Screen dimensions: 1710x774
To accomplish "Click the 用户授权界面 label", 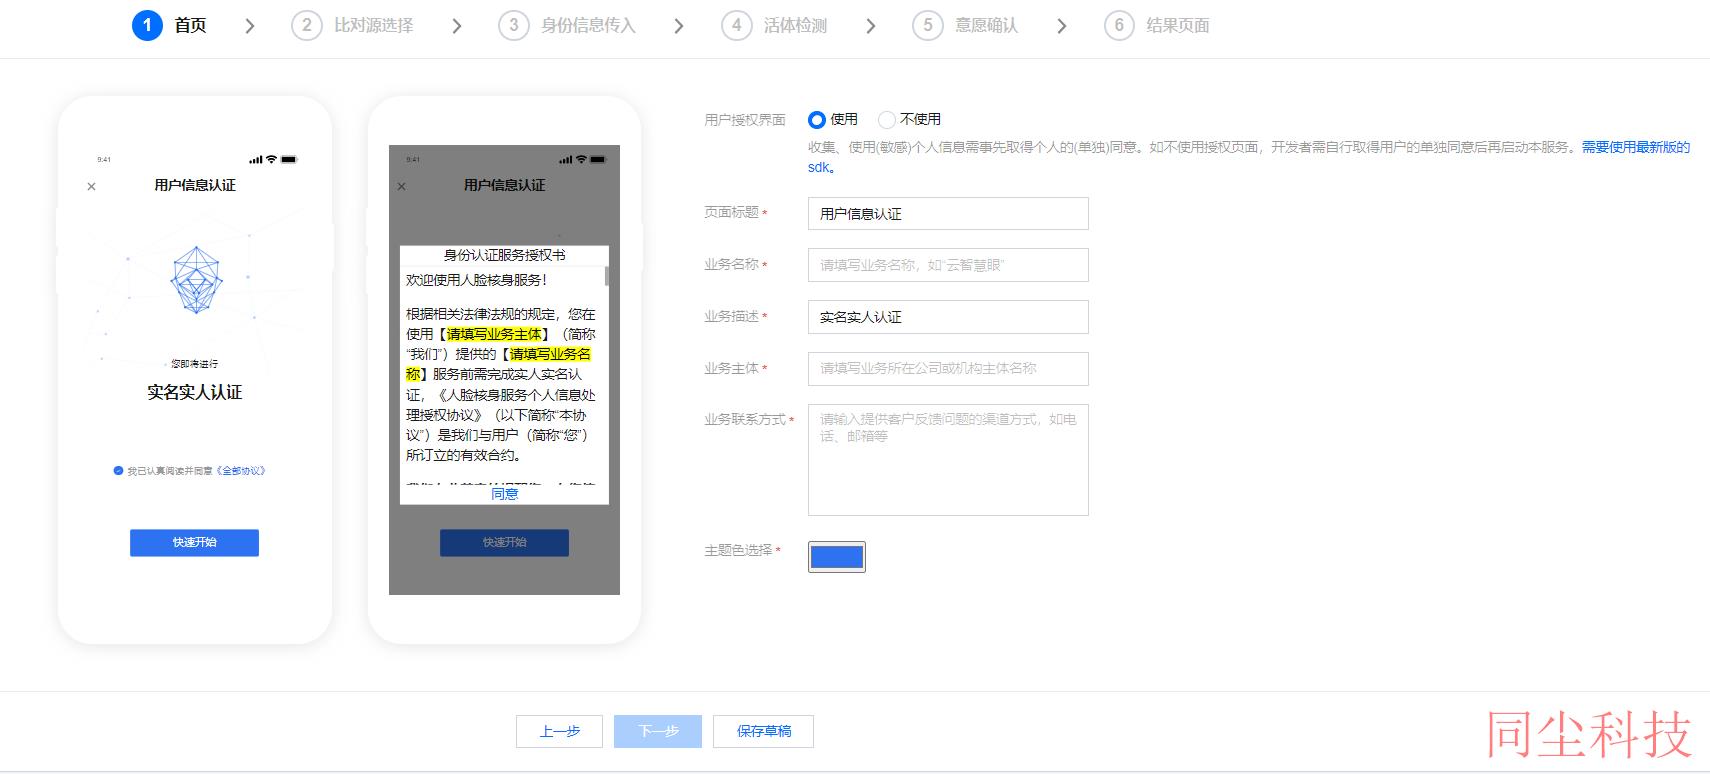I will 745,120.
